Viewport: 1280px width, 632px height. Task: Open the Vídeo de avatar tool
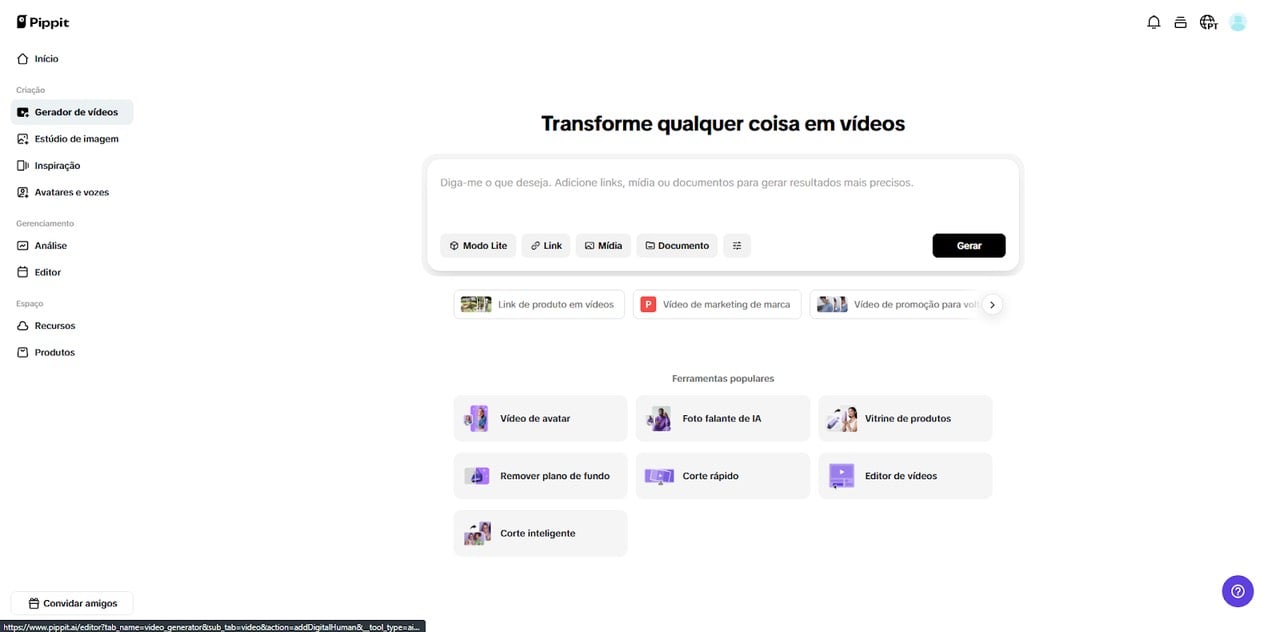coord(540,419)
